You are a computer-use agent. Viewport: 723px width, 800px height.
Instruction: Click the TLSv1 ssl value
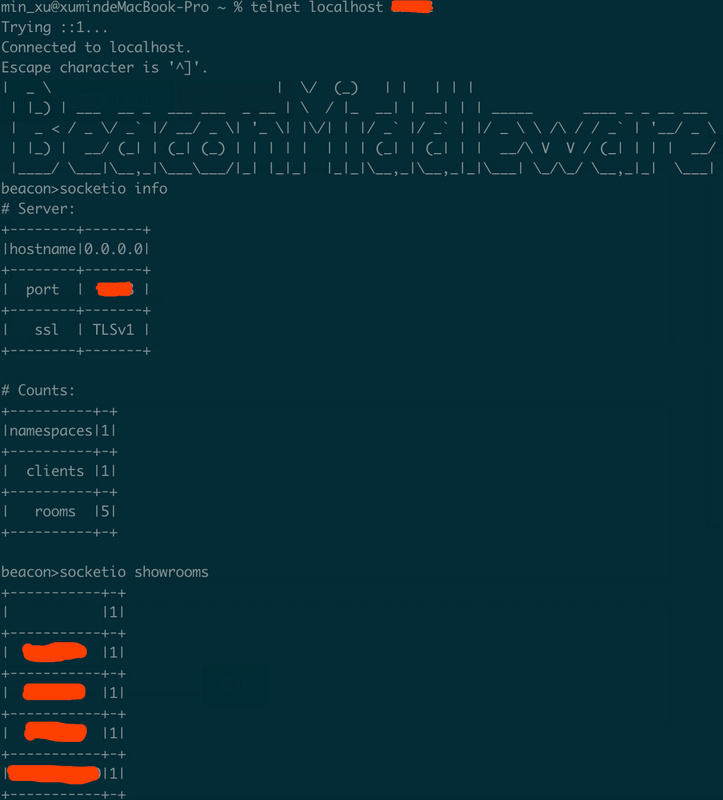pyautogui.click(x=113, y=330)
